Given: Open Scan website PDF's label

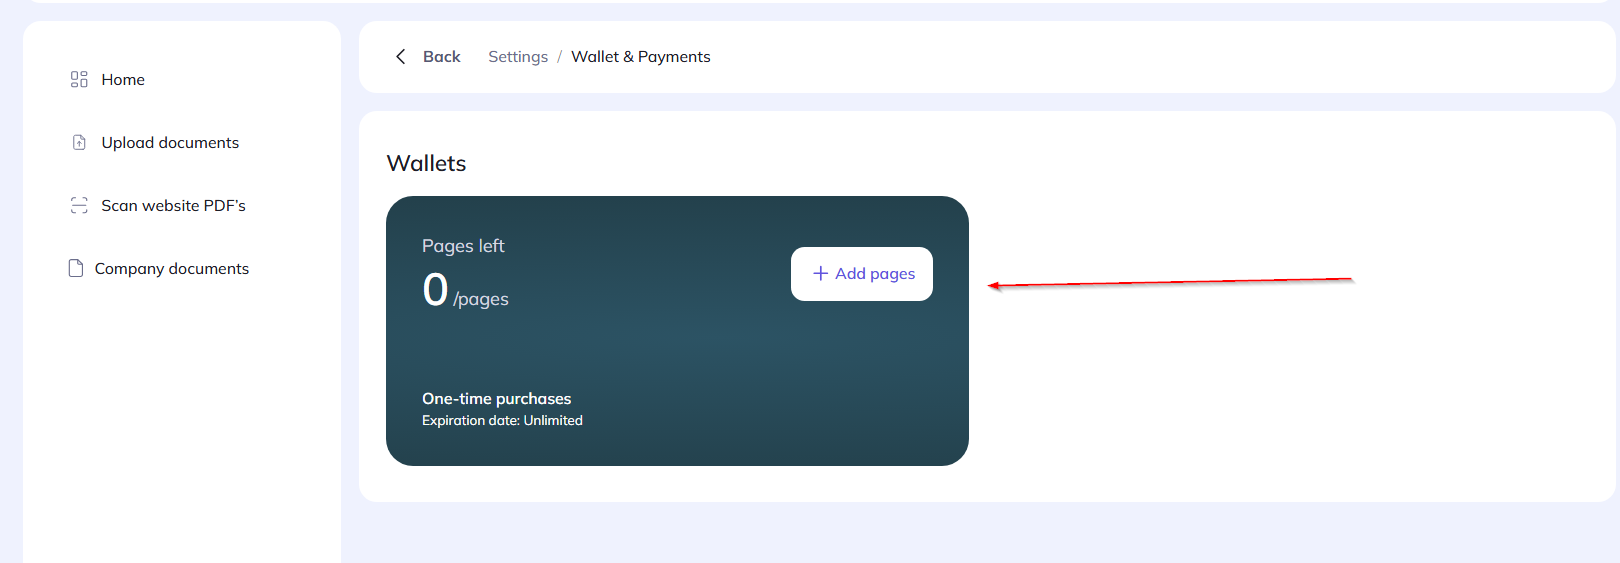Looking at the screenshot, I should click(173, 206).
